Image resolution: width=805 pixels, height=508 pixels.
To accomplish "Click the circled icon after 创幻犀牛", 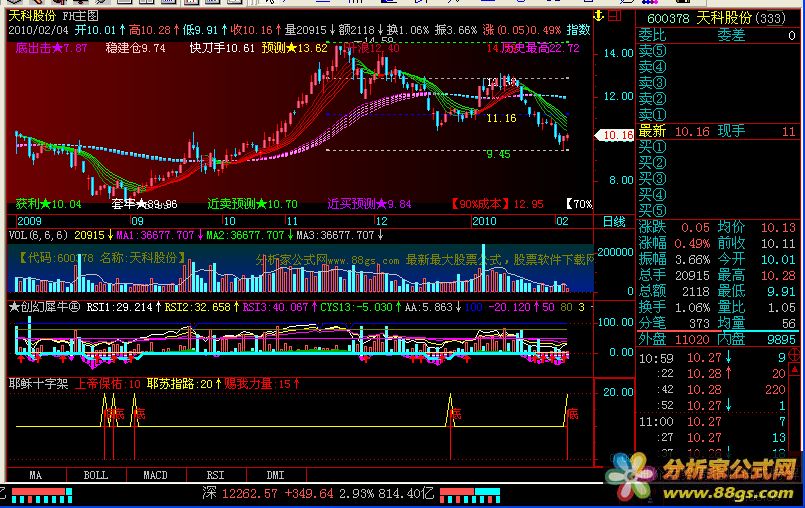I will point(74,306).
